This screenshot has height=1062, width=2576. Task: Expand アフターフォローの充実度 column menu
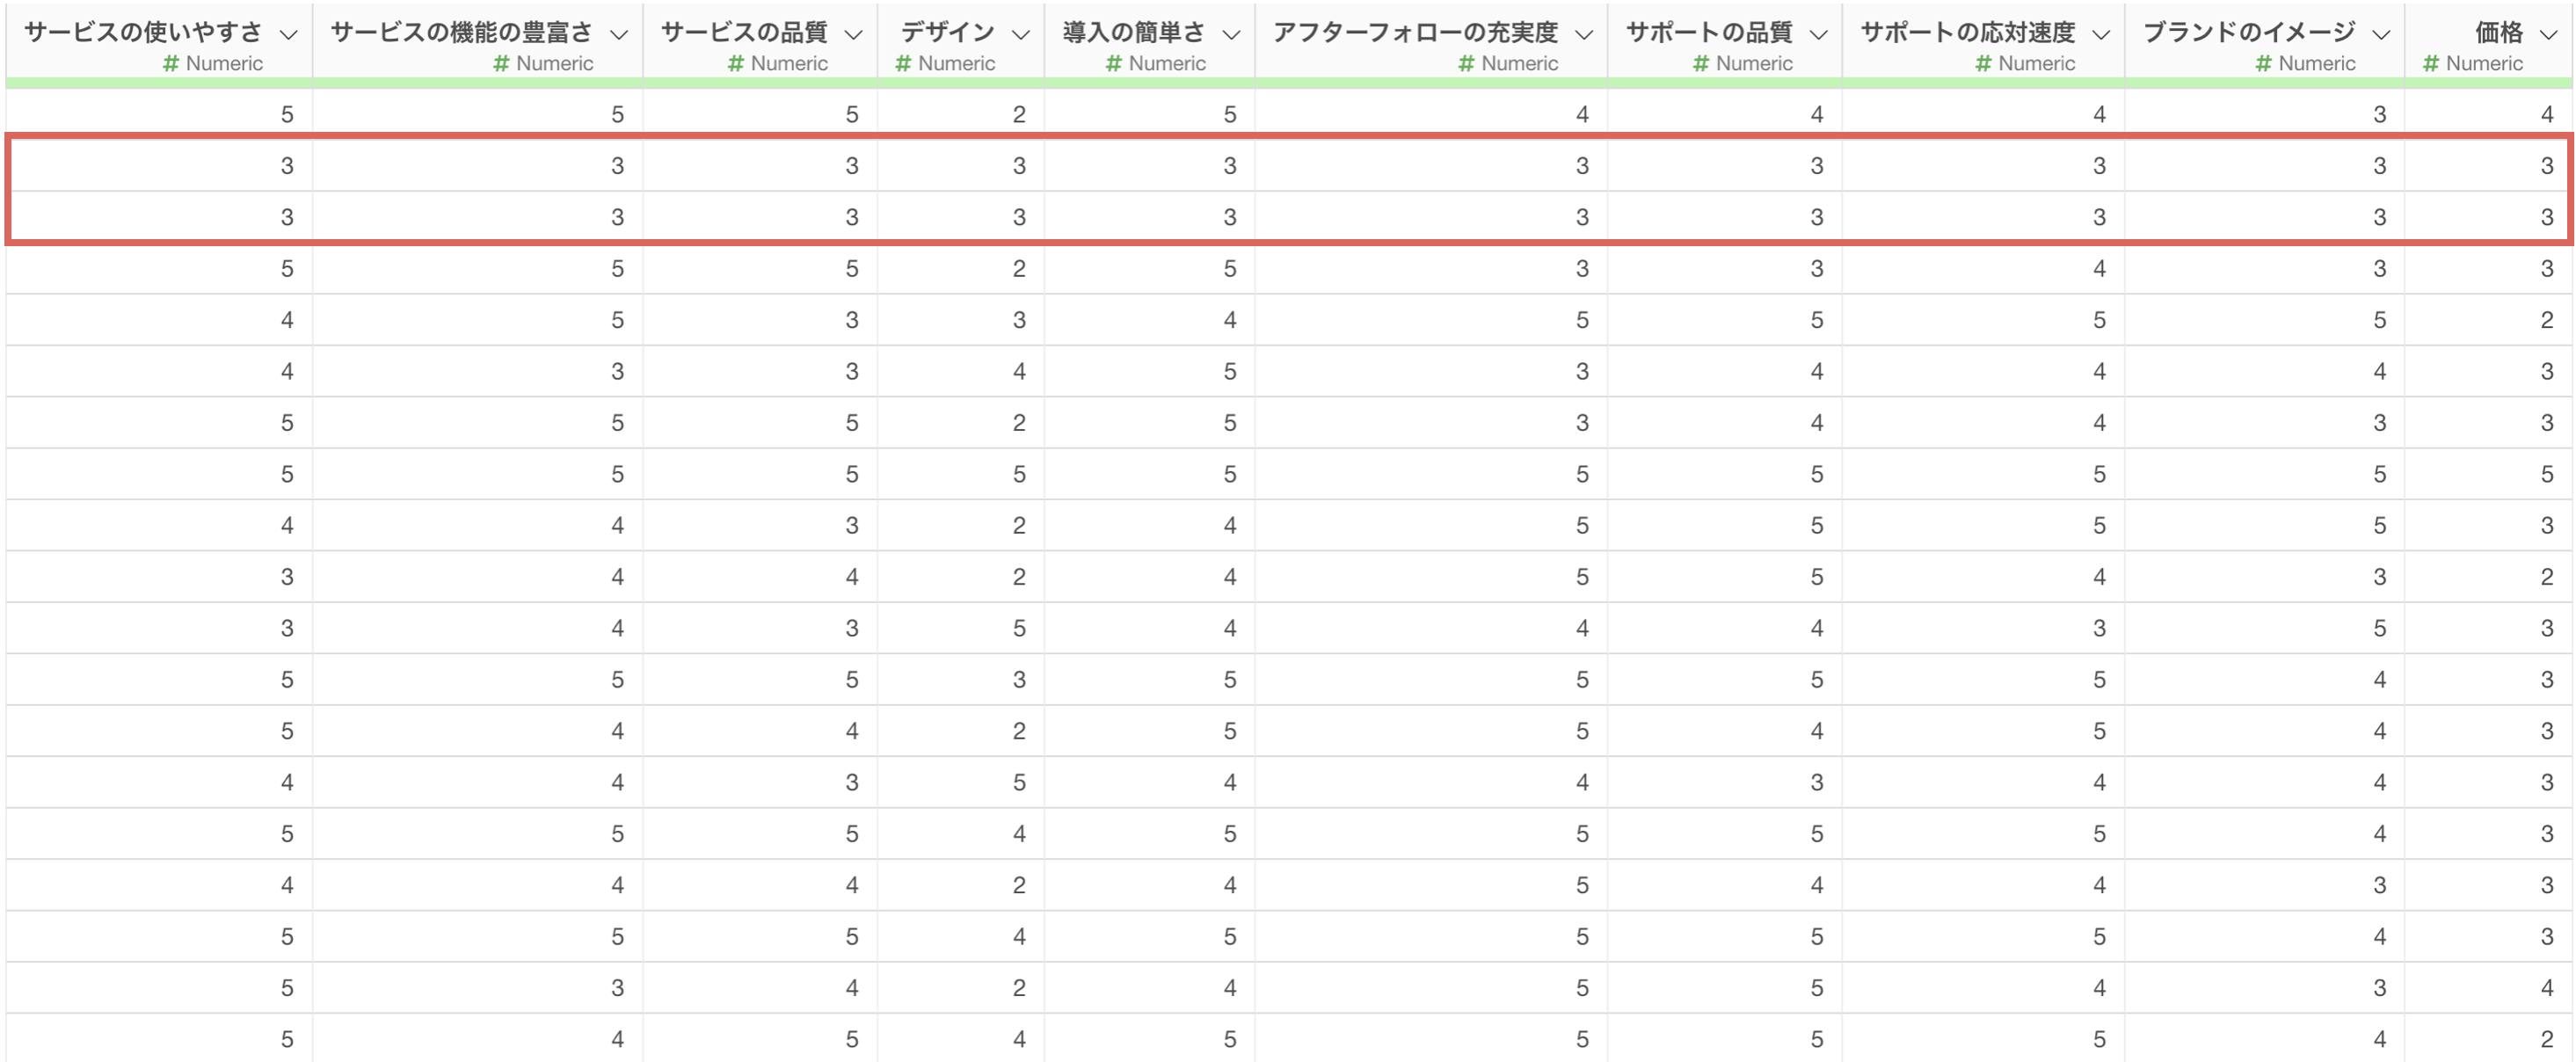pyautogui.click(x=1583, y=35)
